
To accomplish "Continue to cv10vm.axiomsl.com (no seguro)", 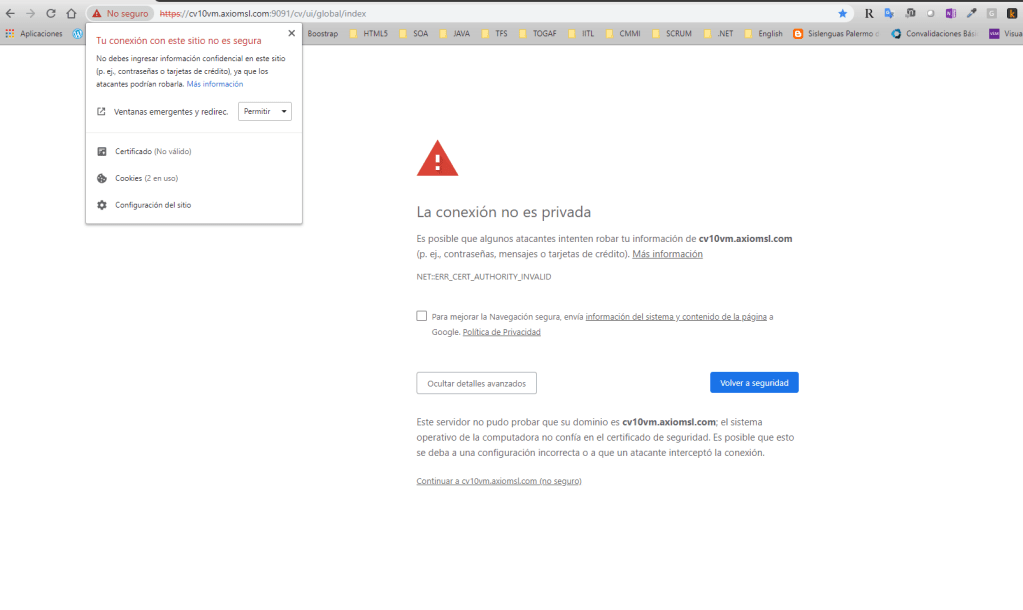I will coord(498,481).
